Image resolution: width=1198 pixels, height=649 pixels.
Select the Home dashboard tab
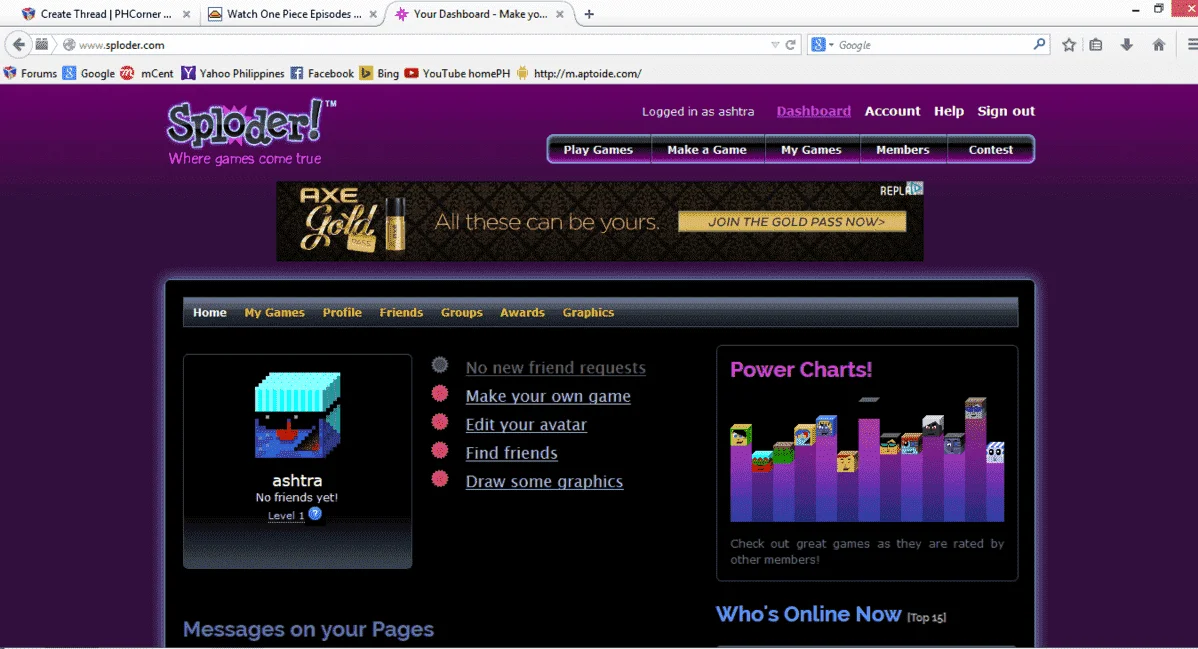point(209,313)
